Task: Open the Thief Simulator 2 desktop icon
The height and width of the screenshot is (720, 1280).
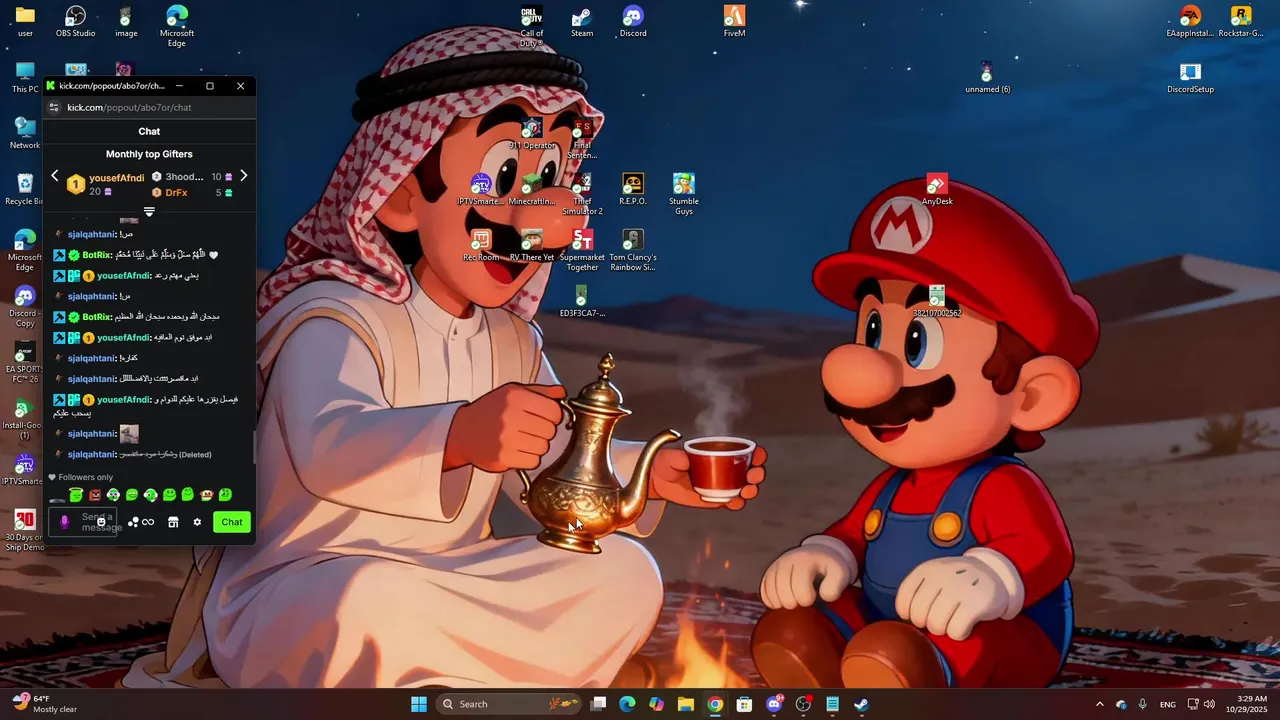Action: pyautogui.click(x=582, y=193)
